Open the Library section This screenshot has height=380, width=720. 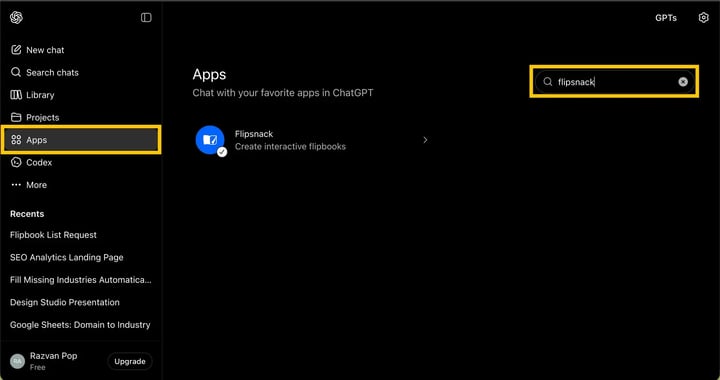click(81, 95)
